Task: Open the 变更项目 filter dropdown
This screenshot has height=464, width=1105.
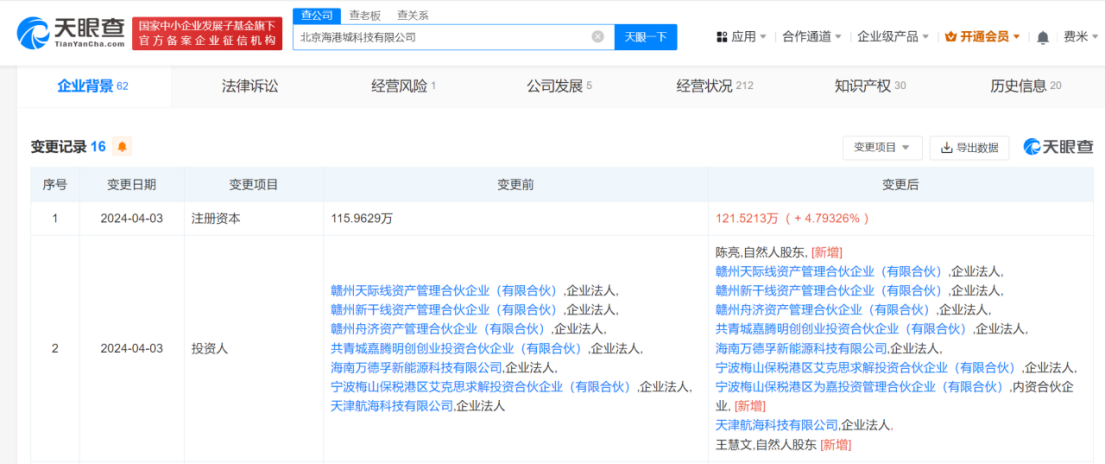Action: pyautogui.click(x=882, y=147)
